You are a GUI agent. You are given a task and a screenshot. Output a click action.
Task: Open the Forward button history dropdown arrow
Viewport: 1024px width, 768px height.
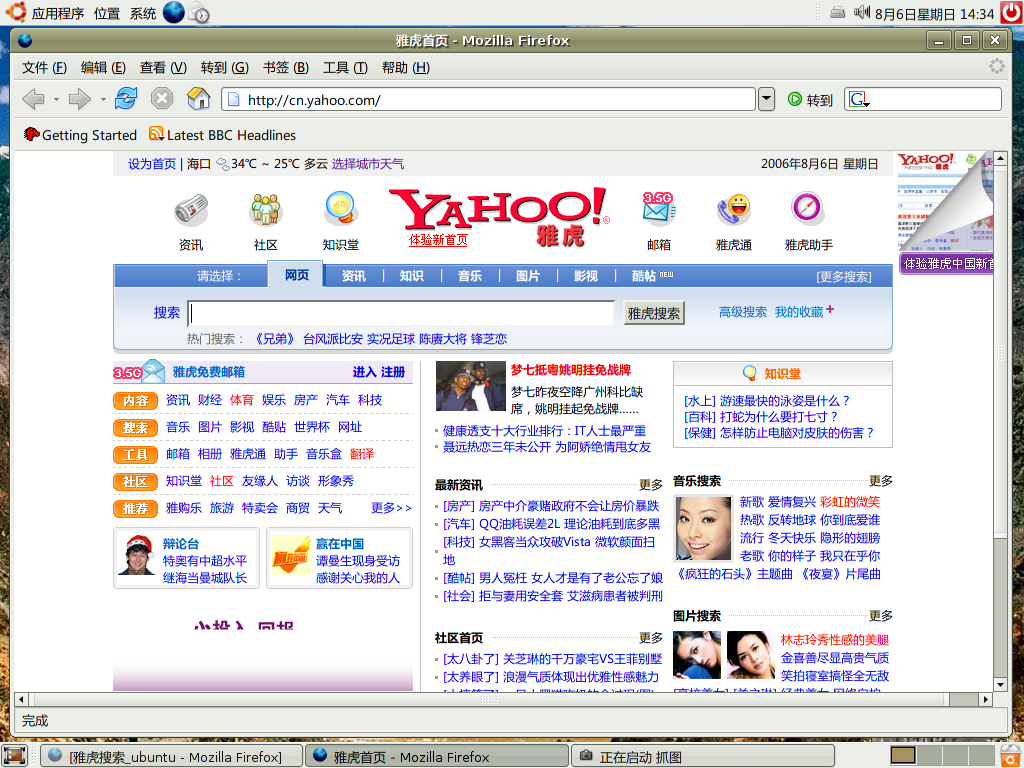(103, 99)
